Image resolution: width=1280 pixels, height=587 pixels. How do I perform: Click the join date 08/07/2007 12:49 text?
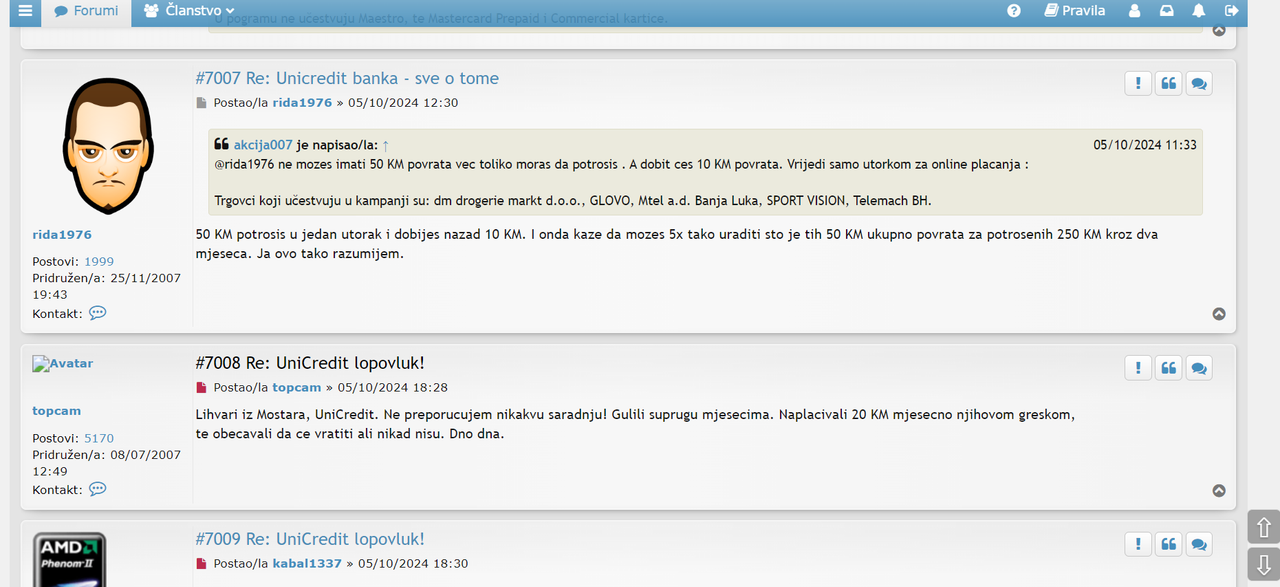[x=107, y=462]
